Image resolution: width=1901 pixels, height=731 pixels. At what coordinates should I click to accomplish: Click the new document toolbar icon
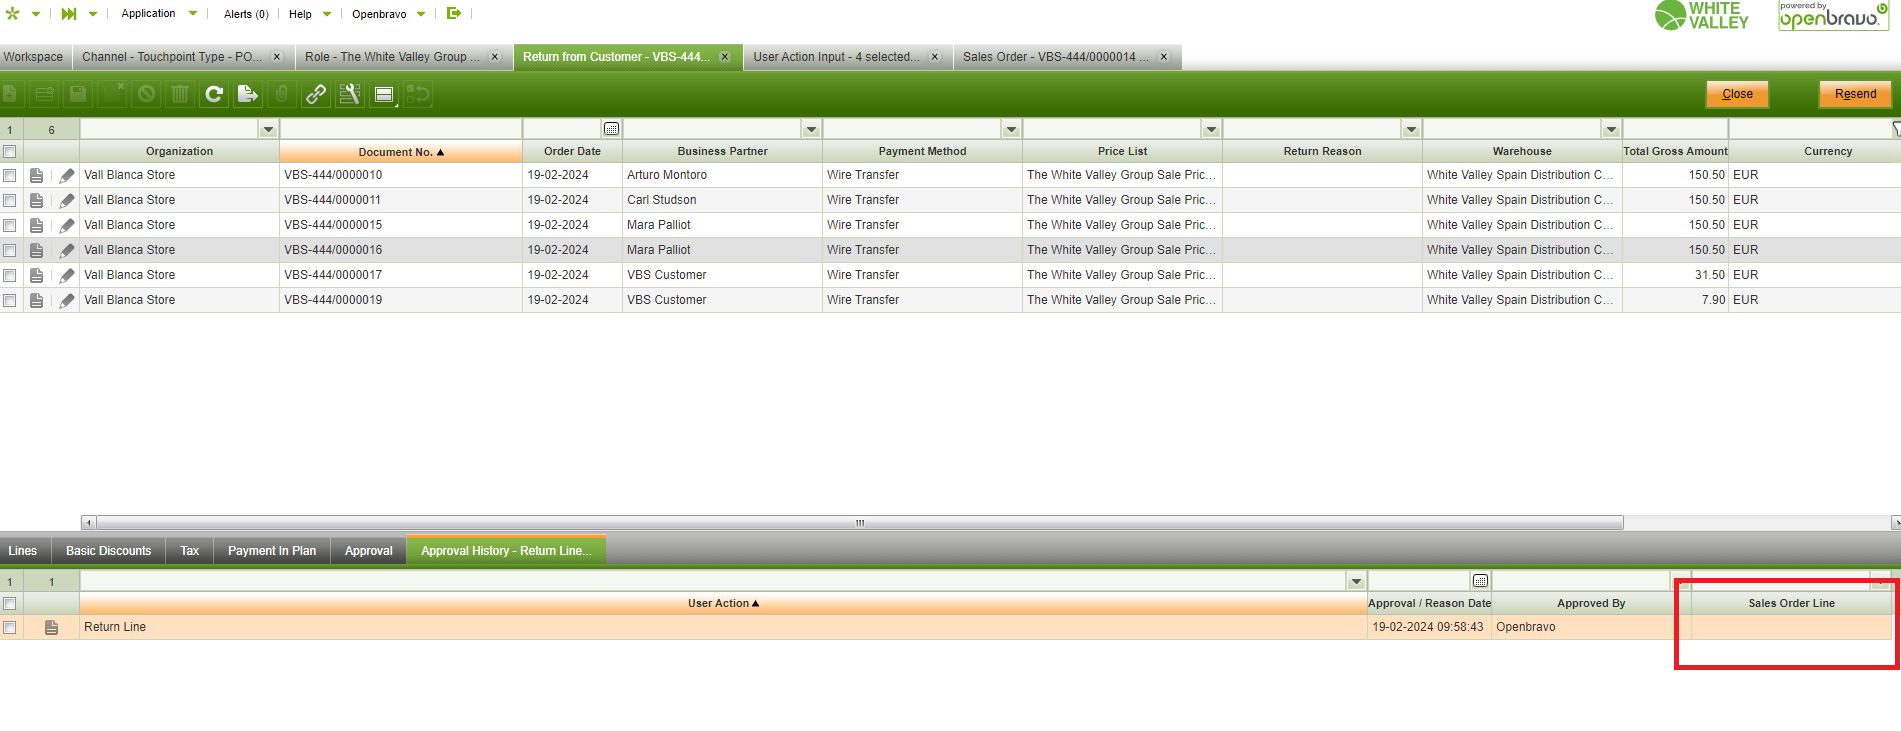coord(11,94)
